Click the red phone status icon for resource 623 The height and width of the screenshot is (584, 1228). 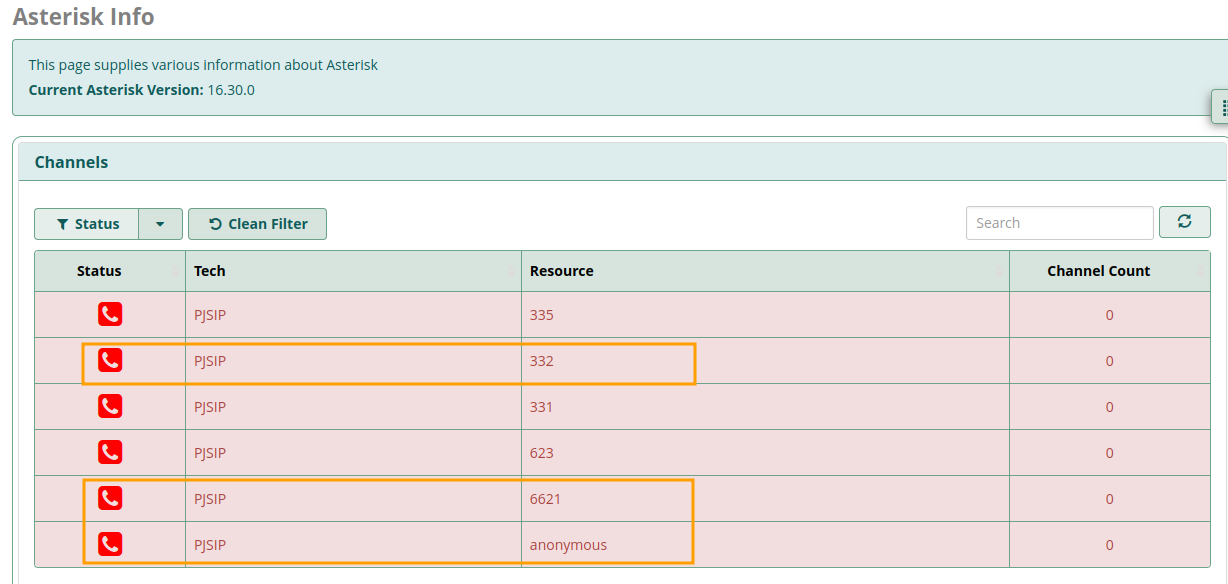[x=110, y=452]
